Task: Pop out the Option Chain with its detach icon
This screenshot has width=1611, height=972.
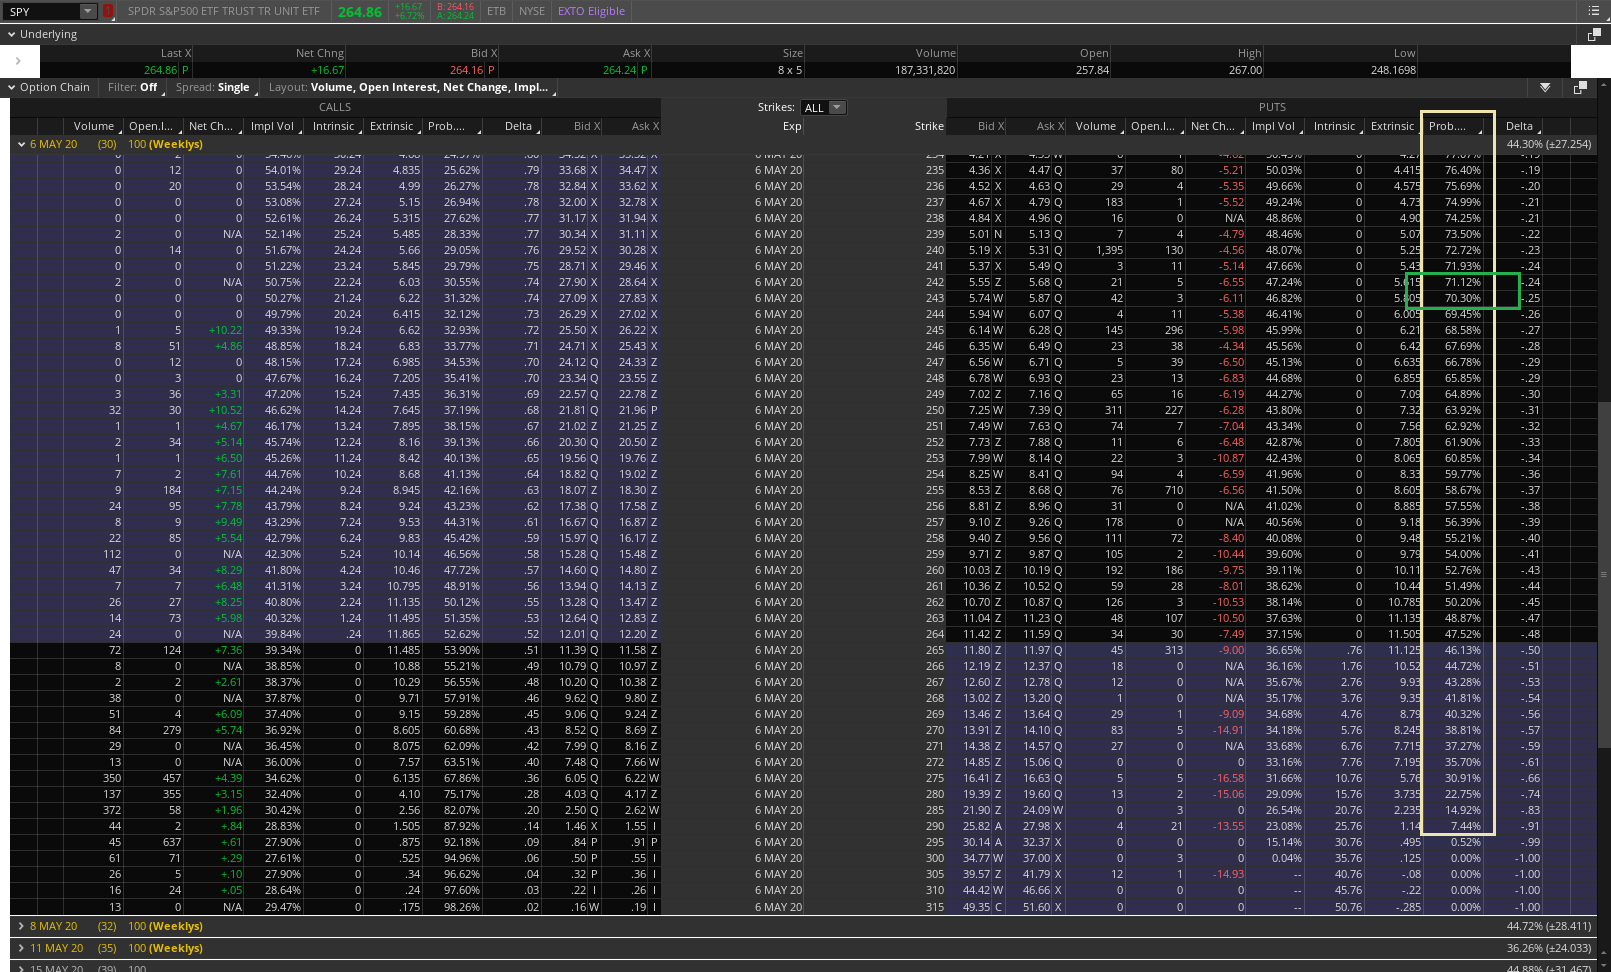Action: pos(1581,88)
